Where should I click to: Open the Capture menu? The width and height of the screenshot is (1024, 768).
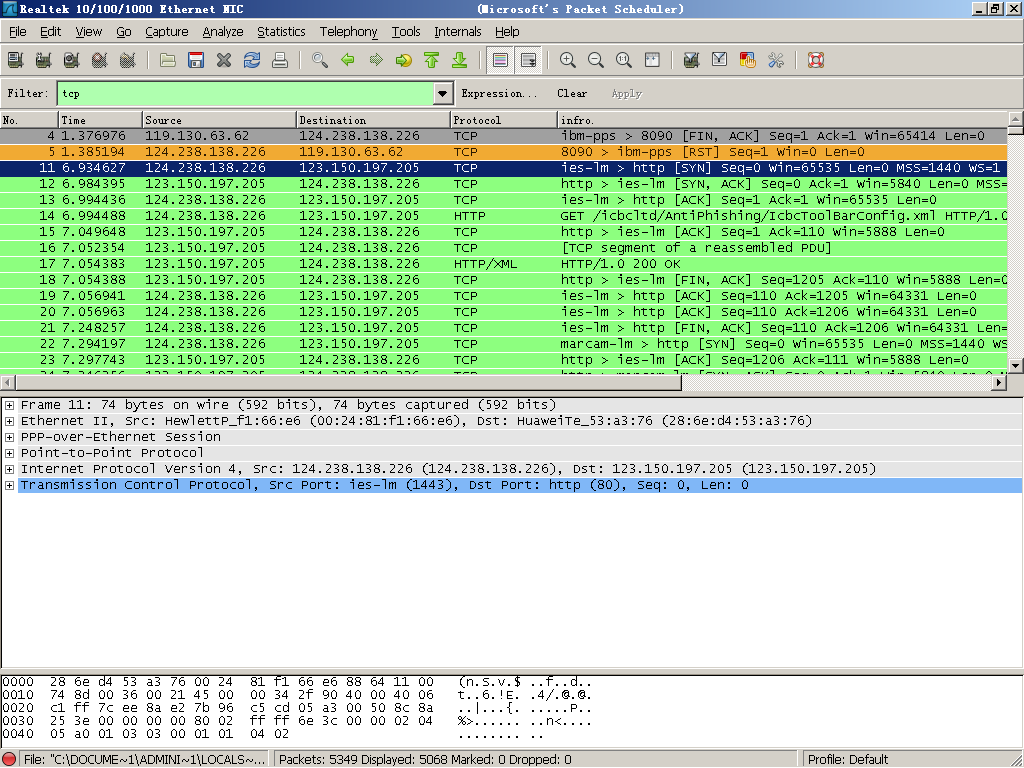click(167, 31)
